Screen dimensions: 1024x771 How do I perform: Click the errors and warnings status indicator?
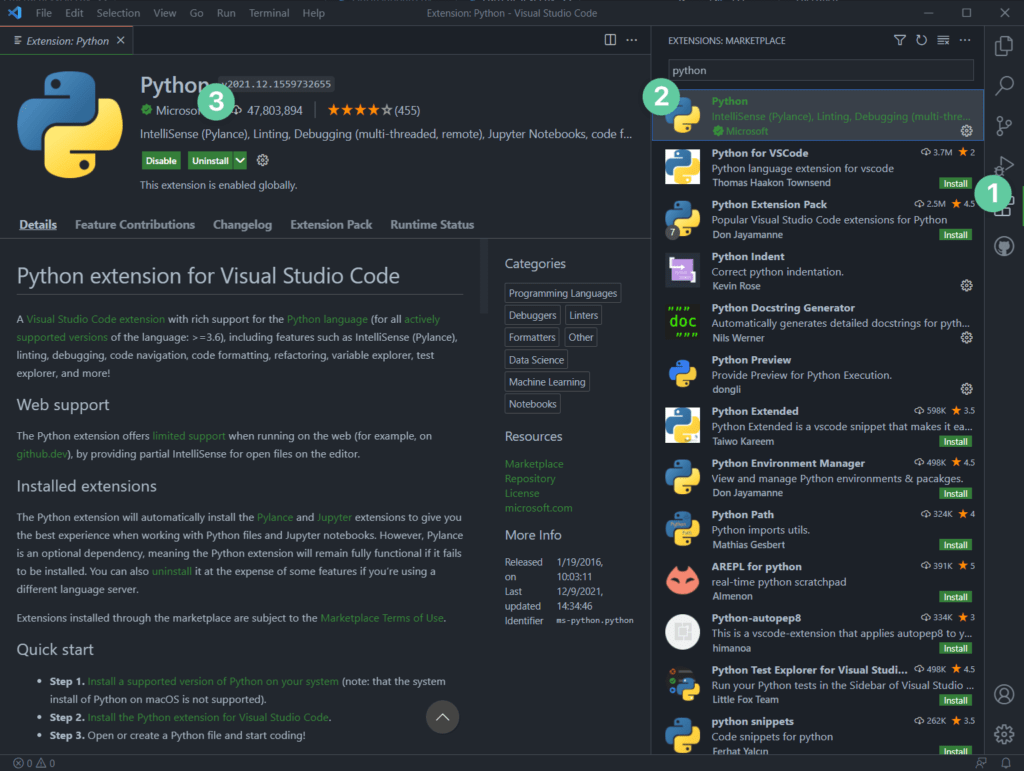[34, 763]
